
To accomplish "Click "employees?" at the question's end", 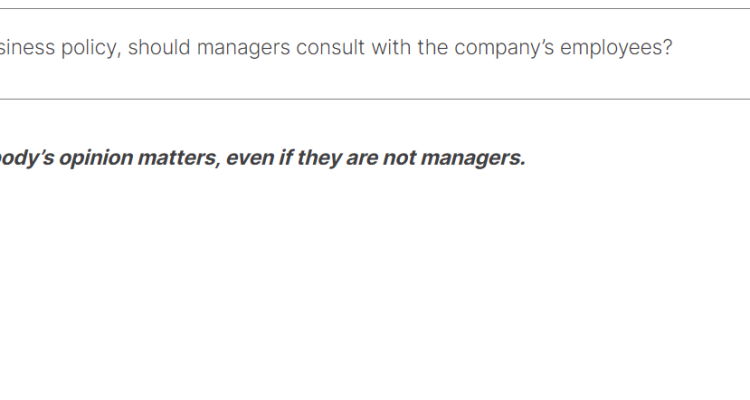I will (617, 49).
